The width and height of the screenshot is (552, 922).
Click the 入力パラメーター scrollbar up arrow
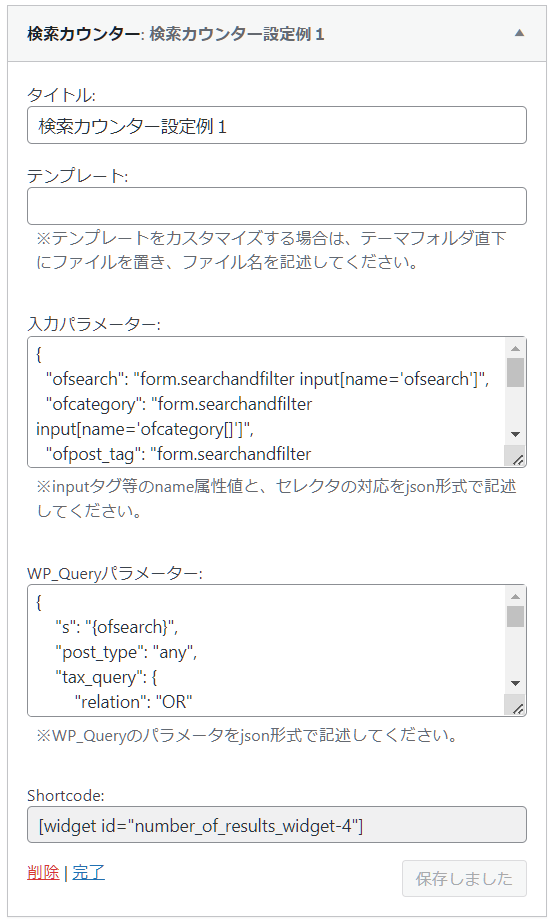pyautogui.click(x=516, y=348)
